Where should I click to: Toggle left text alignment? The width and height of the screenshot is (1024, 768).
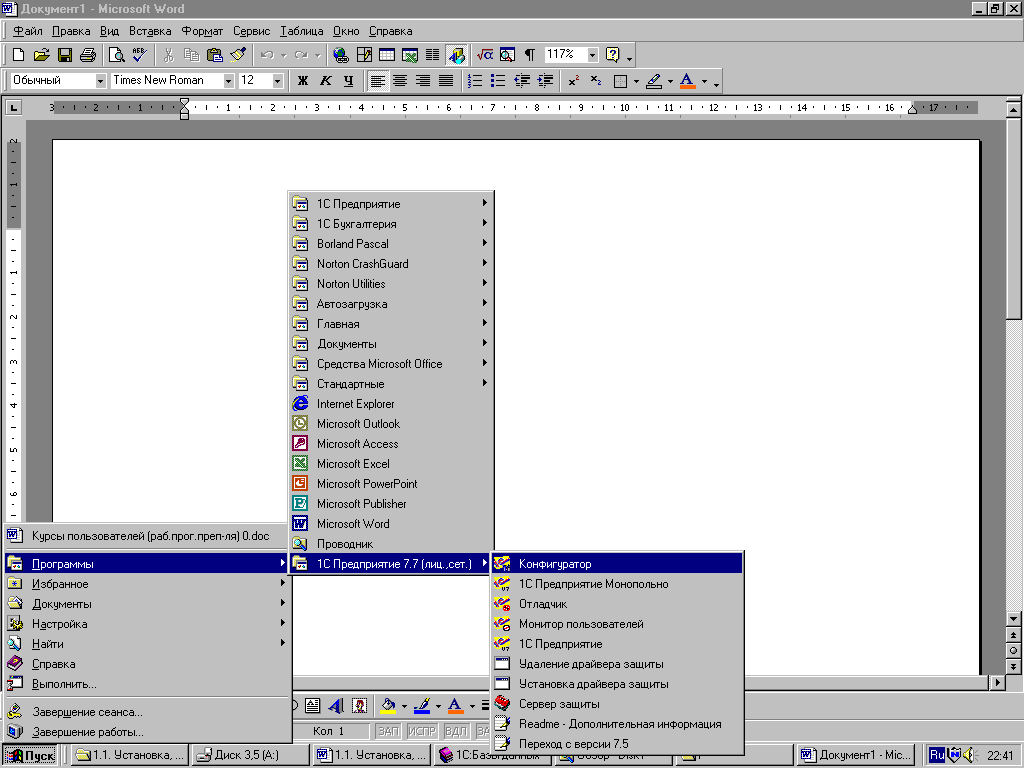click(377, 81)
